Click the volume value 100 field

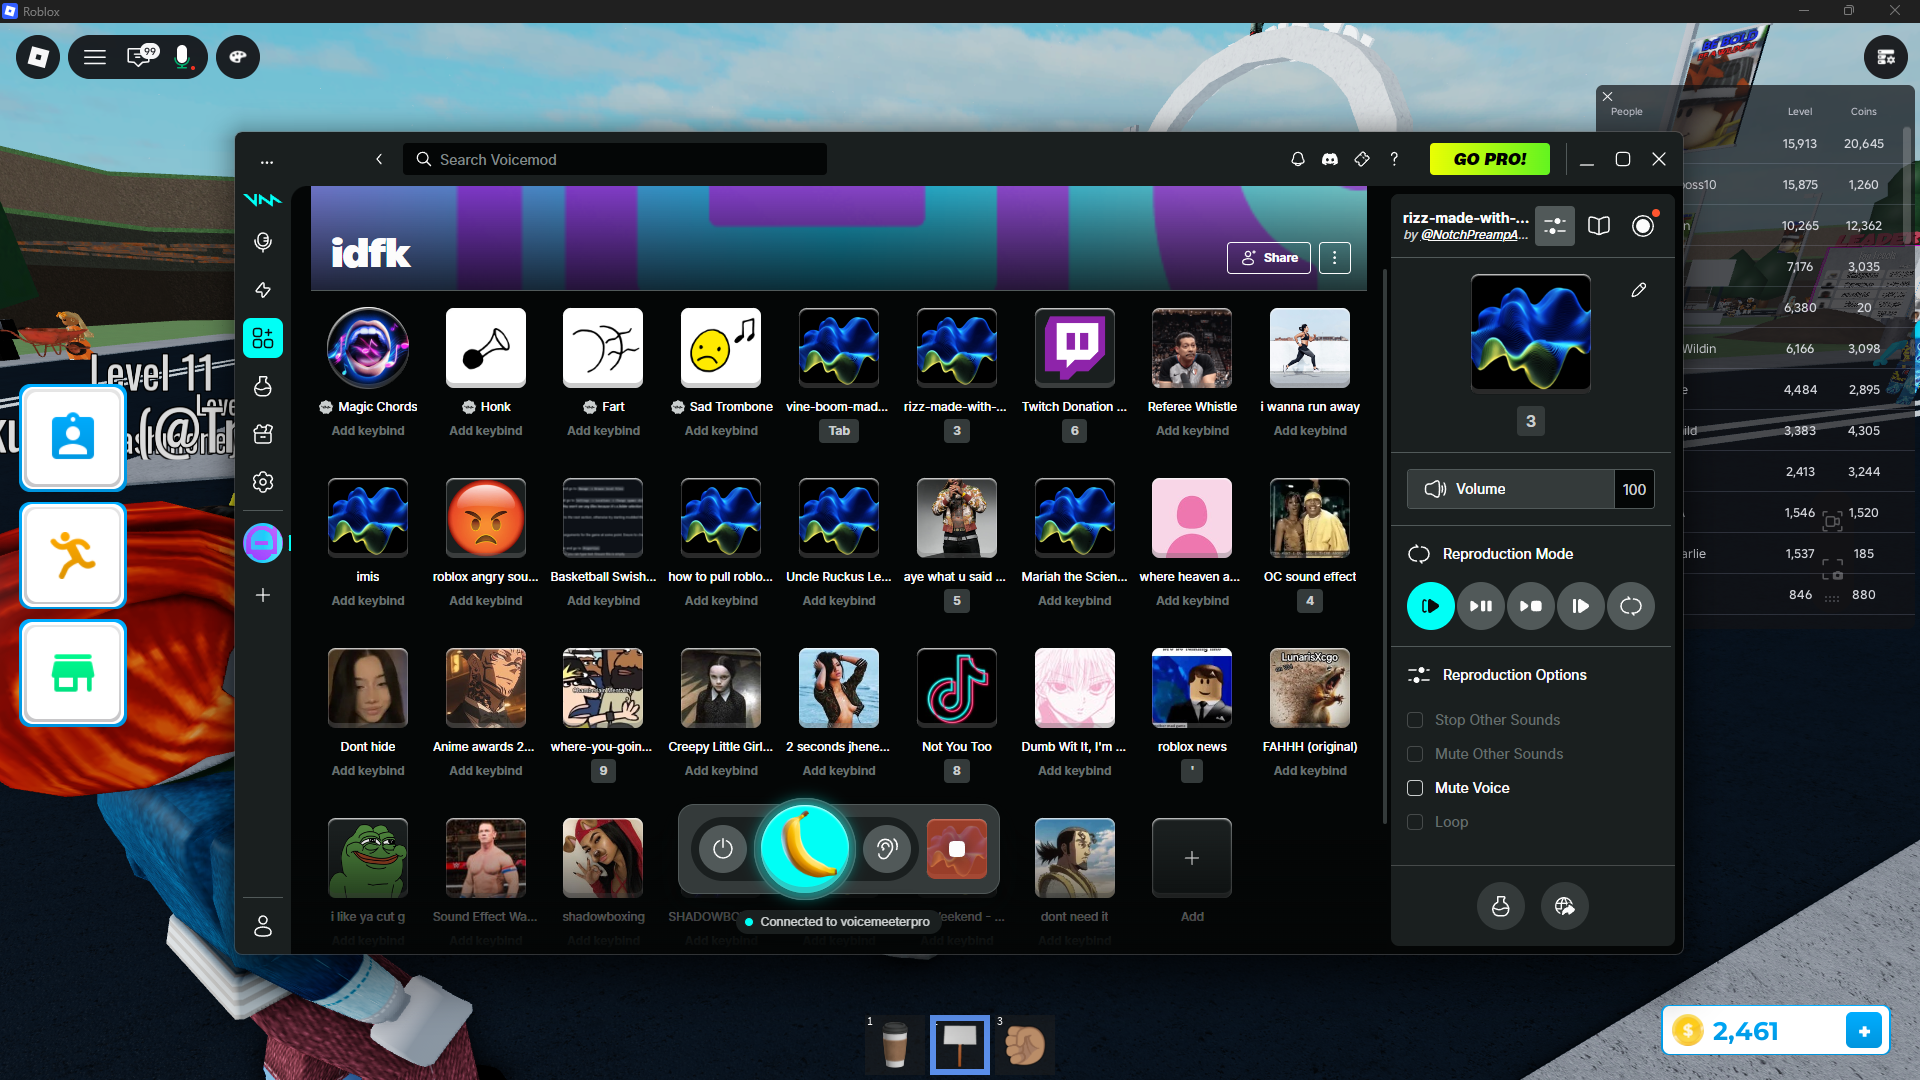1634,489
